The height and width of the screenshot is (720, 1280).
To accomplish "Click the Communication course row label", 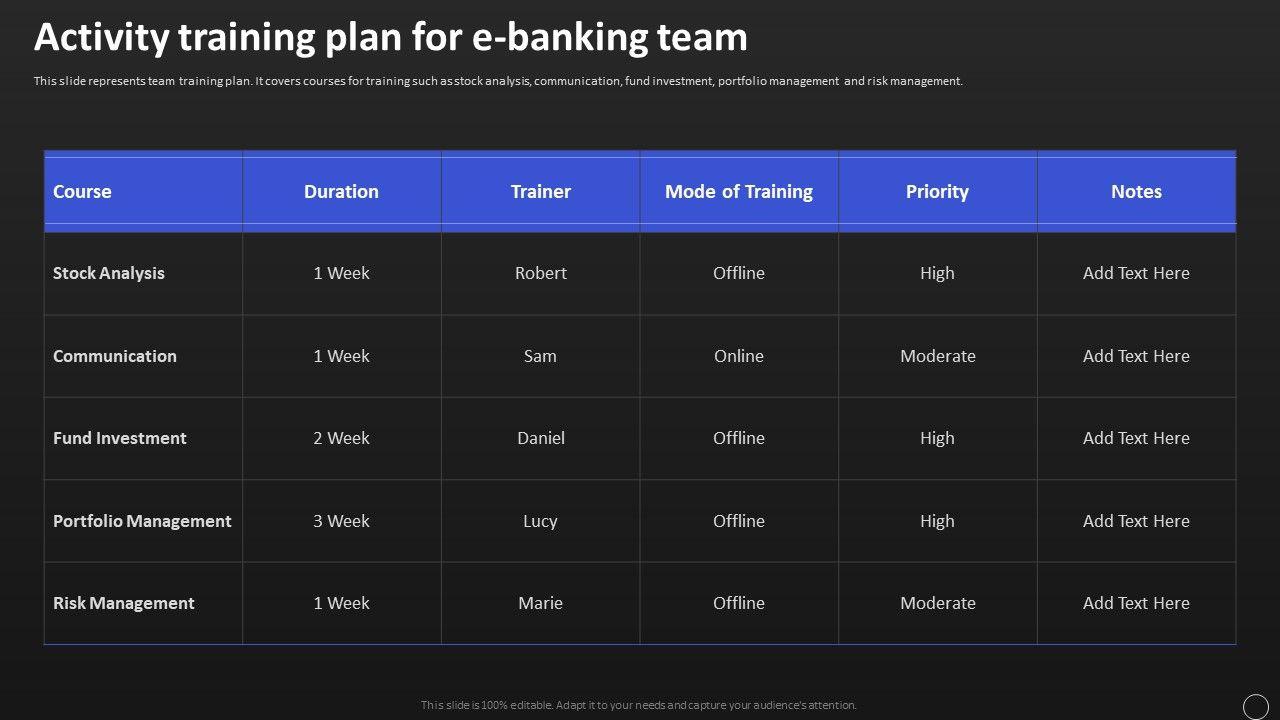I will coord(115,356).
